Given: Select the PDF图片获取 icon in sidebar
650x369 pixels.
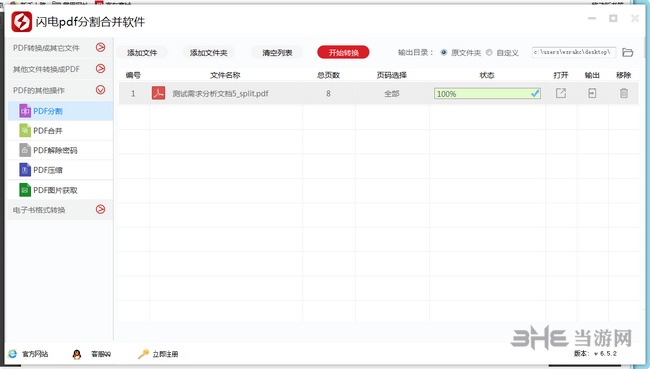Looking at the screenshot, I should (25, 190).
